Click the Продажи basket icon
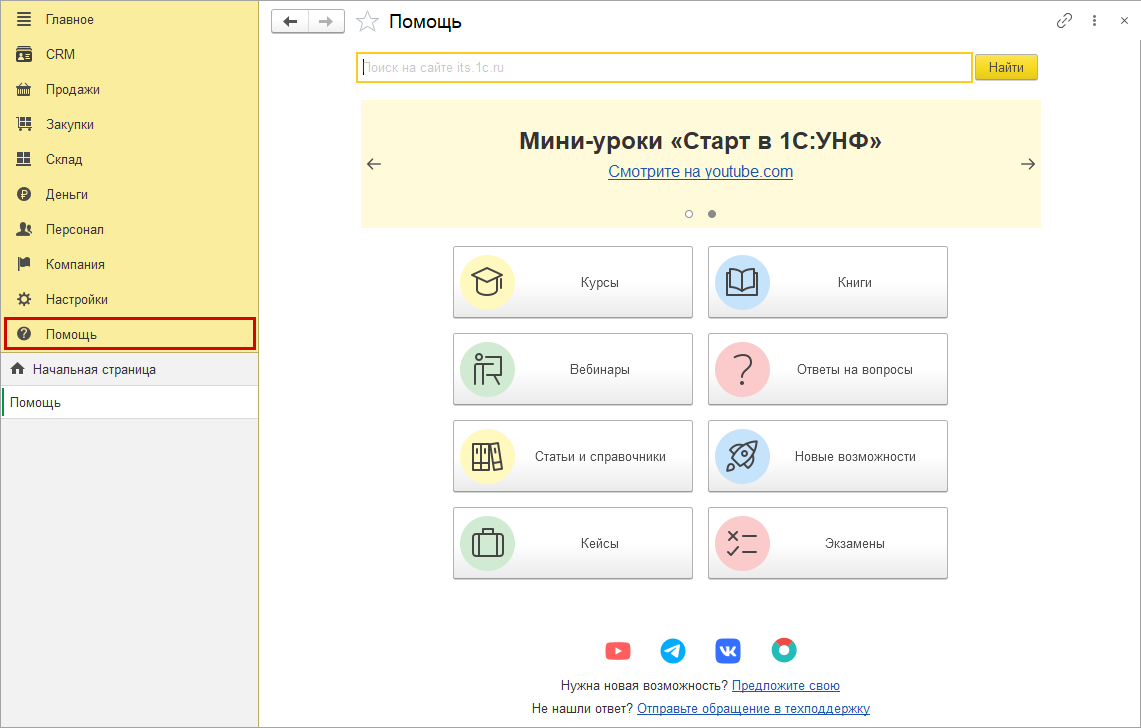The width and height of the screenshot is (1141, 728). tap(24, 89)
